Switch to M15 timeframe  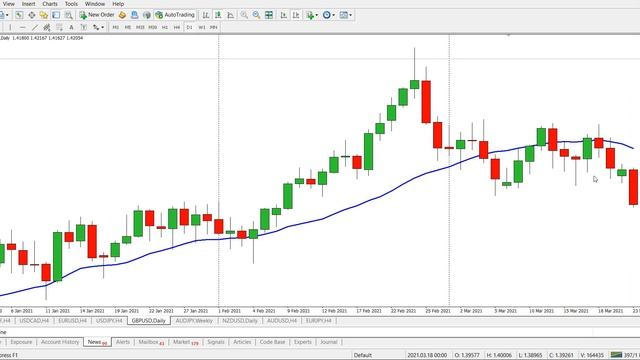coord(140,27)
